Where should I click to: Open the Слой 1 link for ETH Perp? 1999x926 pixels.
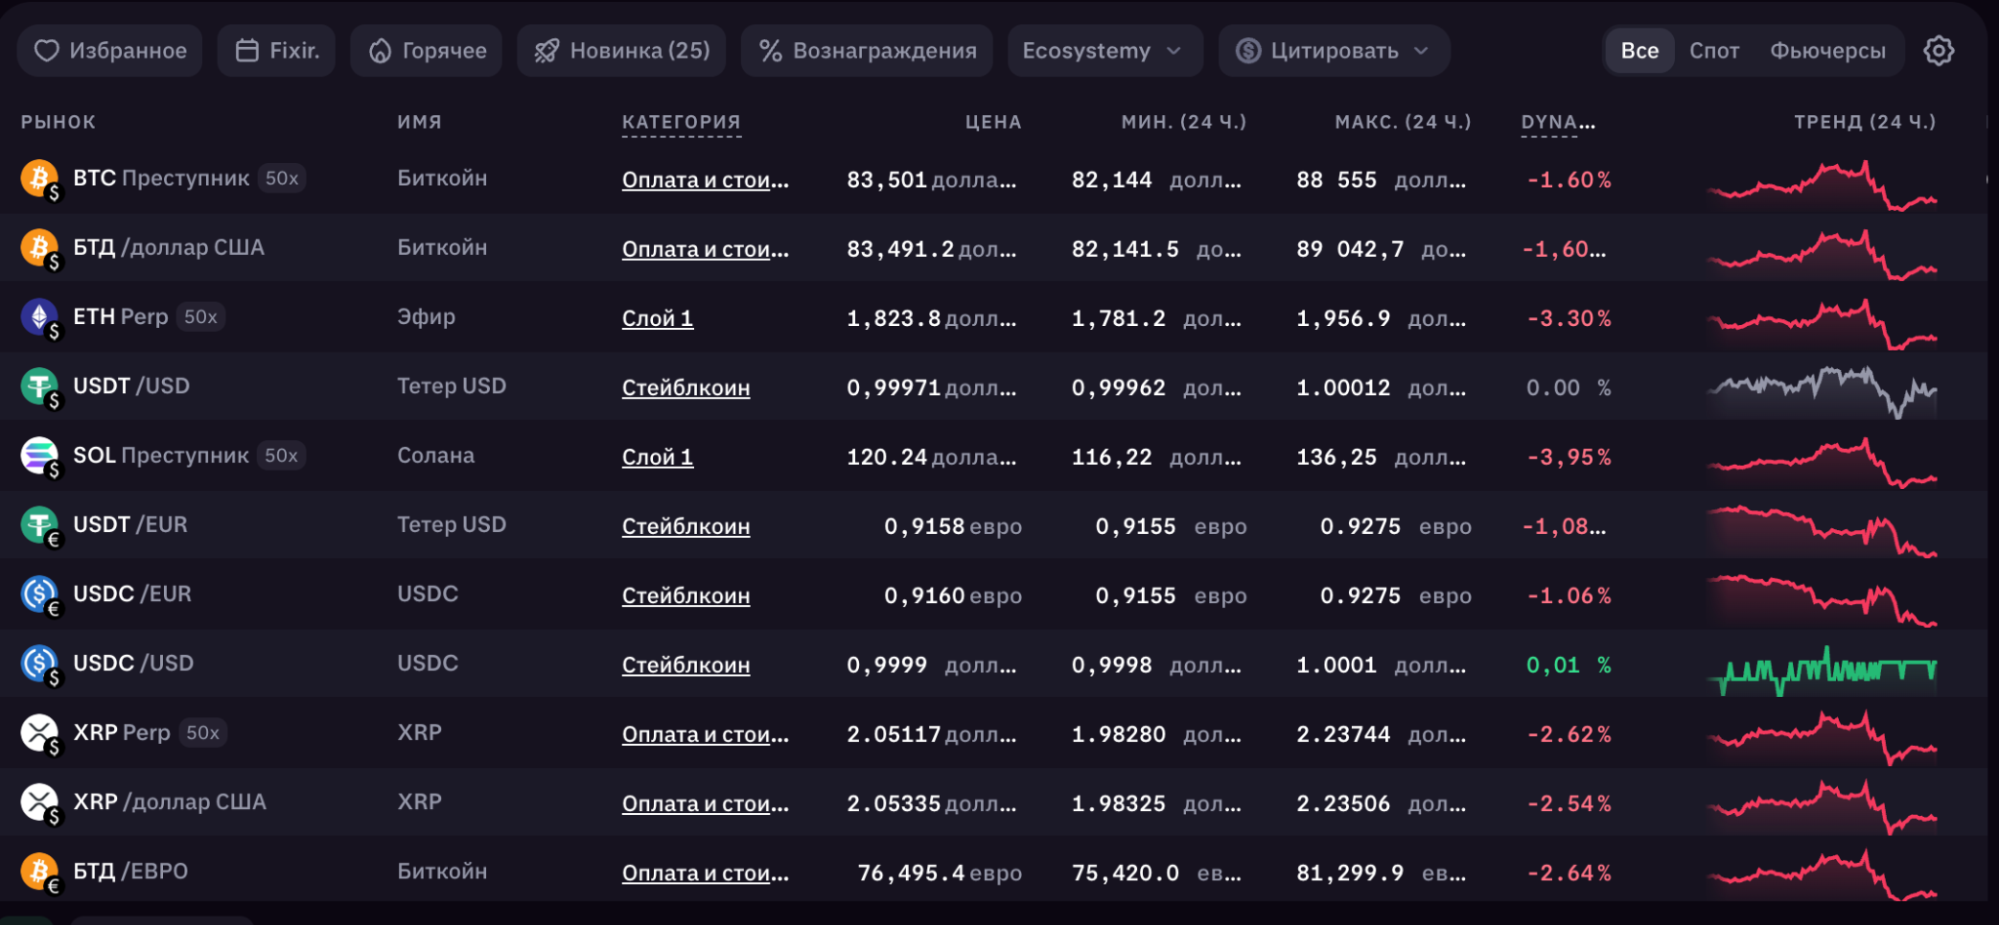click(x=657, y=318)
